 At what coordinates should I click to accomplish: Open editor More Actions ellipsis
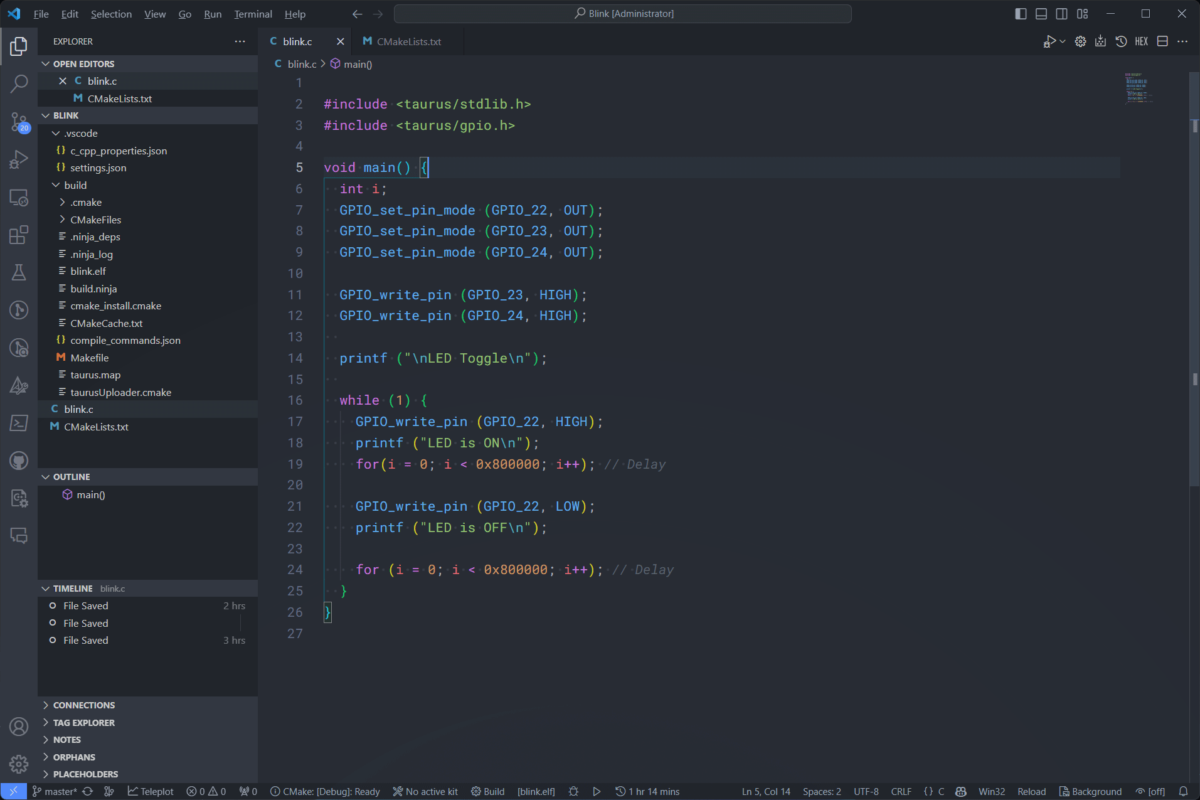coord(1182,42)
